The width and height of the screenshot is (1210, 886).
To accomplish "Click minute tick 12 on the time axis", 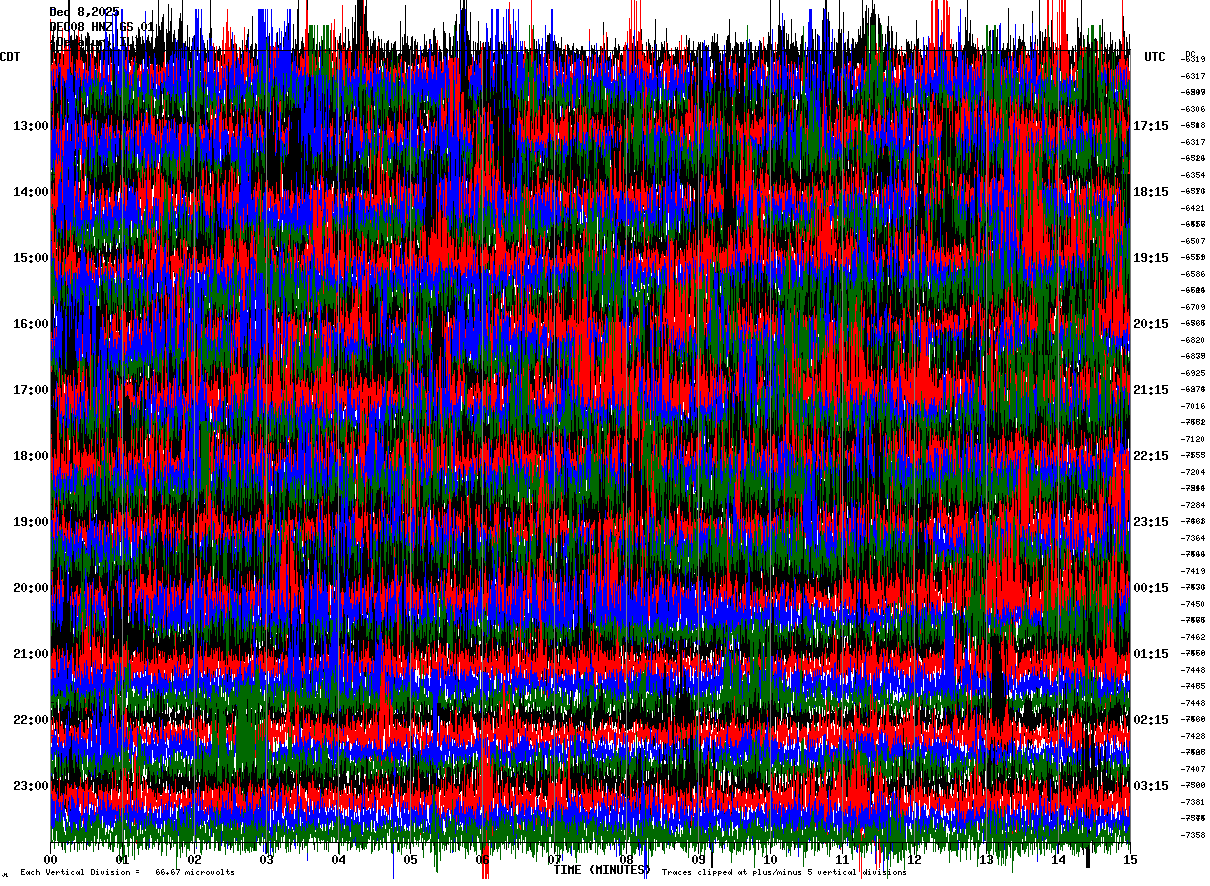I will tap(914, 860).
